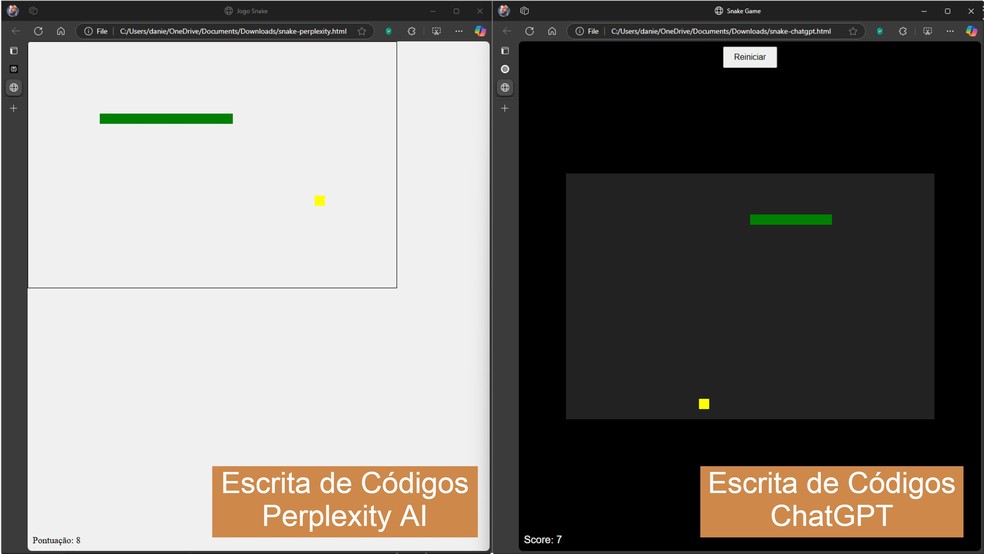
Task: Open screen capture tool in Snake Game window
Action: coord(928,31)
